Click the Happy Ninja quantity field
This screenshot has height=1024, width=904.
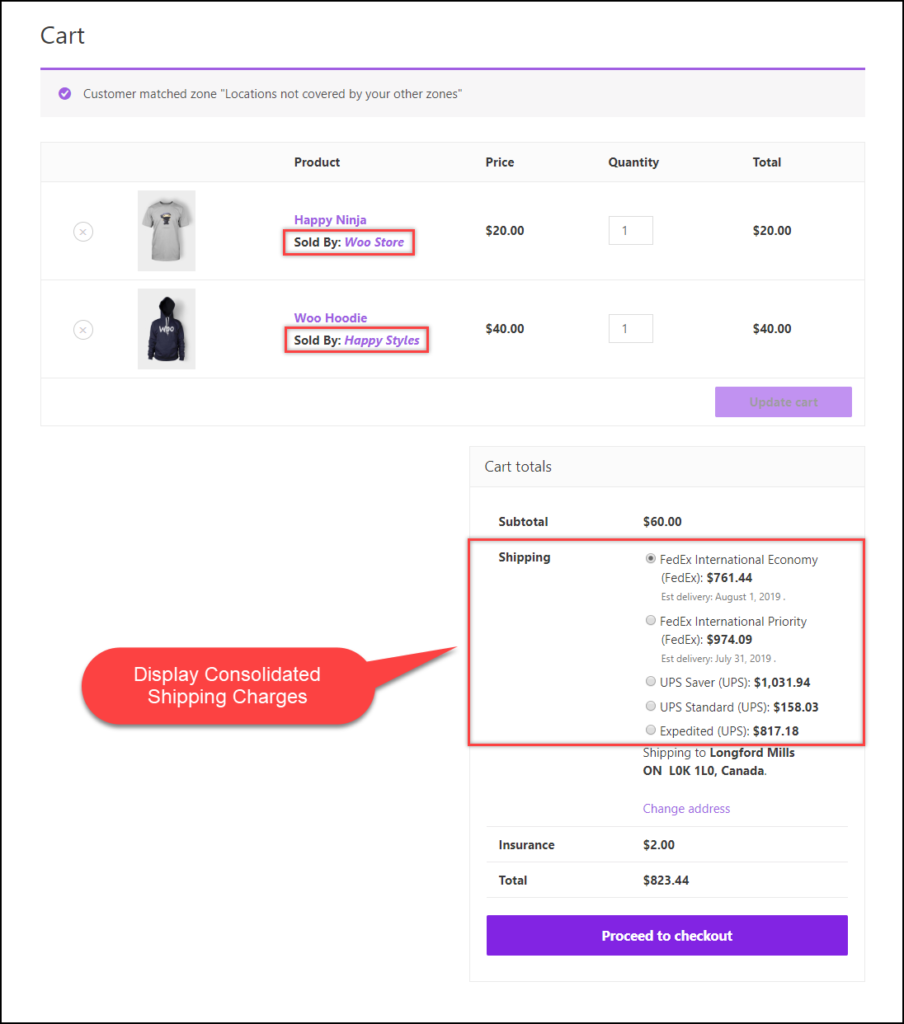point(631,230)
